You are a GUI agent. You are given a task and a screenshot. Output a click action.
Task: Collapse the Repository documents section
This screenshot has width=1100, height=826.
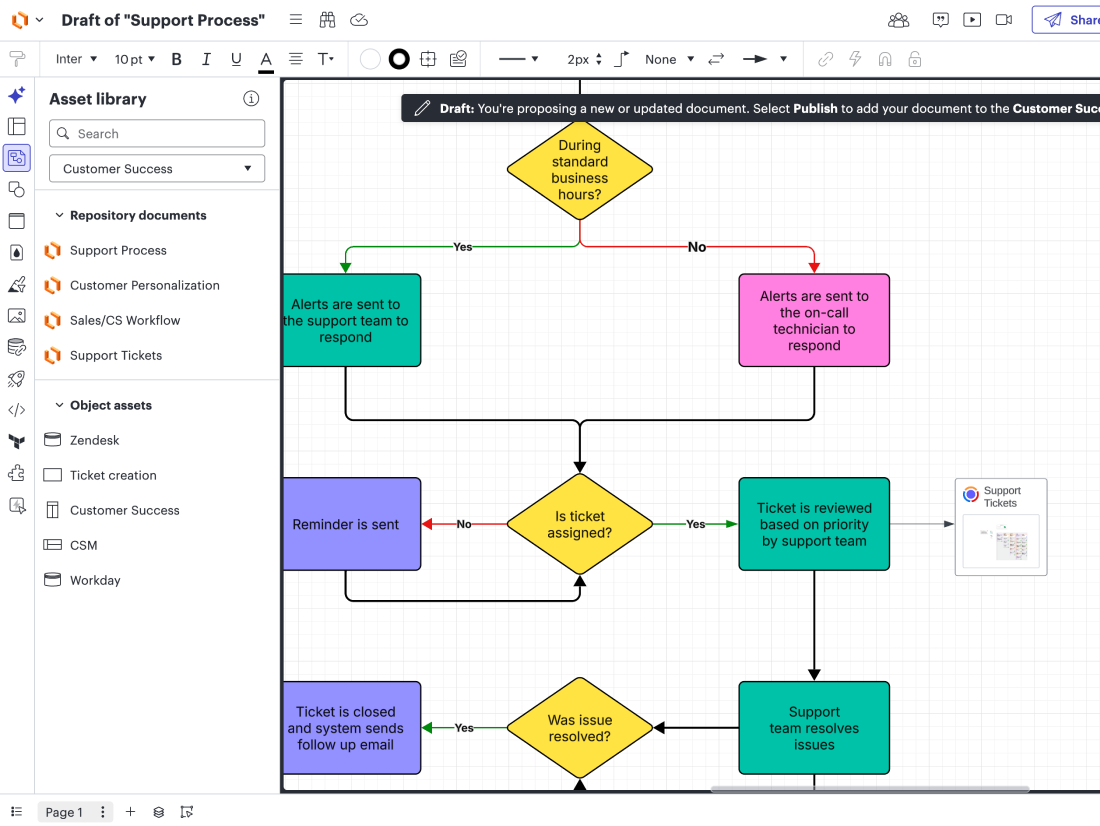(x=60, y=215)
